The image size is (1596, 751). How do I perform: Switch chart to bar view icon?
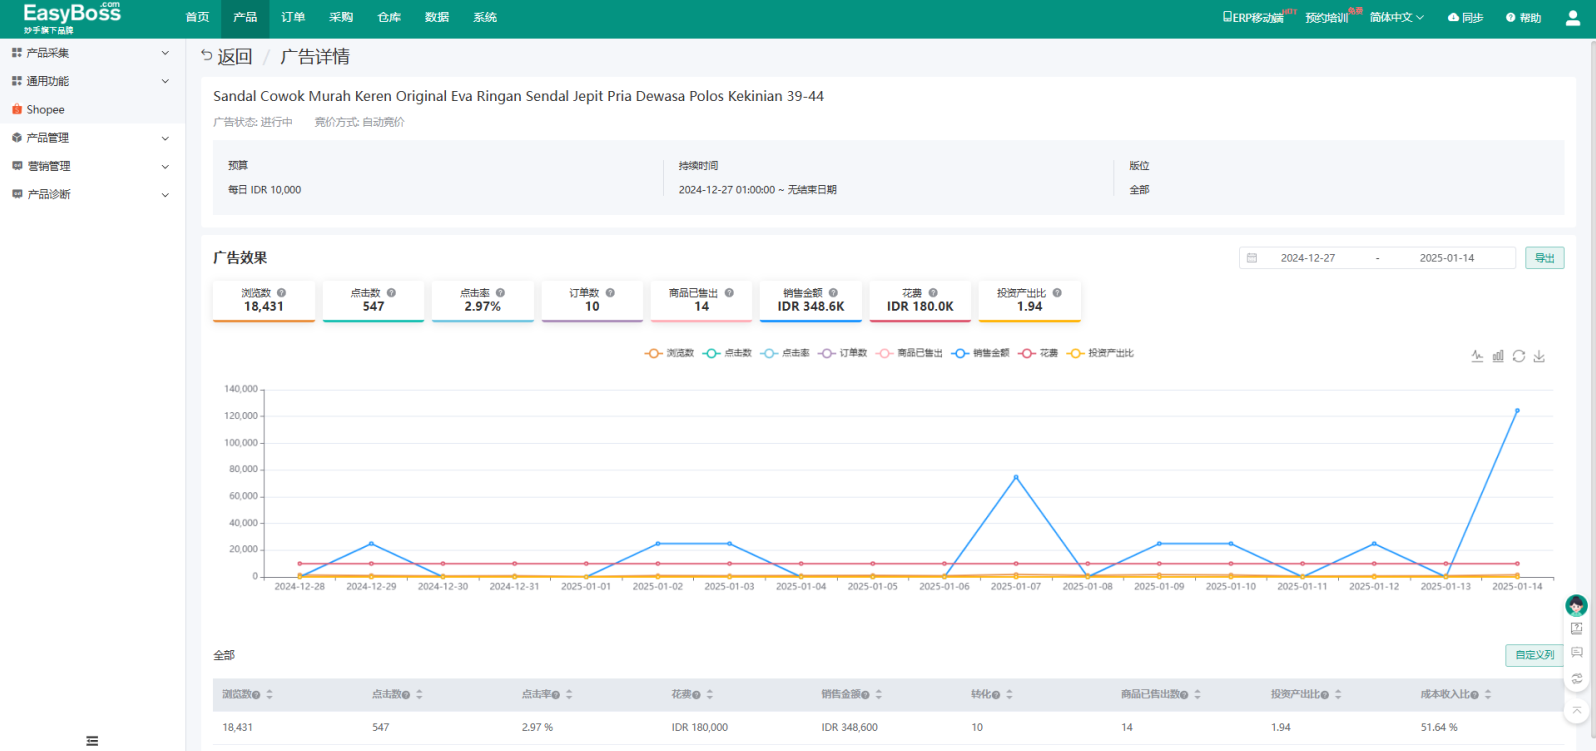[1498, 356]
